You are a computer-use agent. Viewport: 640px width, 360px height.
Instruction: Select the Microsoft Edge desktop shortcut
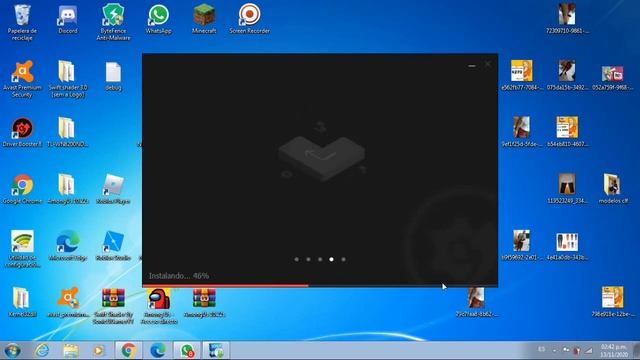[x=68, y=246]
